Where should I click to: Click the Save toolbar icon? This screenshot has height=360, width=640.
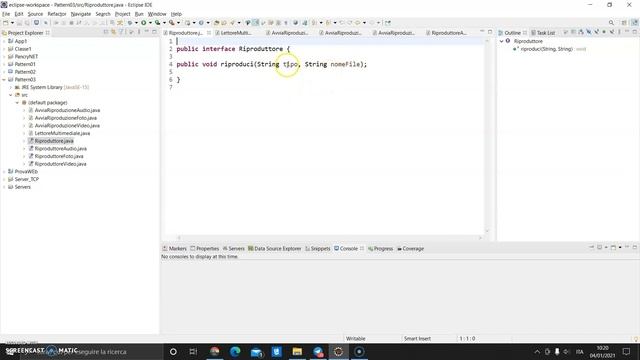point(20,23)
